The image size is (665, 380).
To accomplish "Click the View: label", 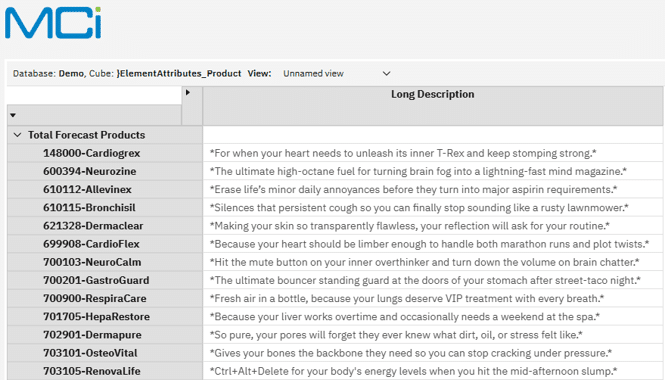I will [x=260, y=73].
